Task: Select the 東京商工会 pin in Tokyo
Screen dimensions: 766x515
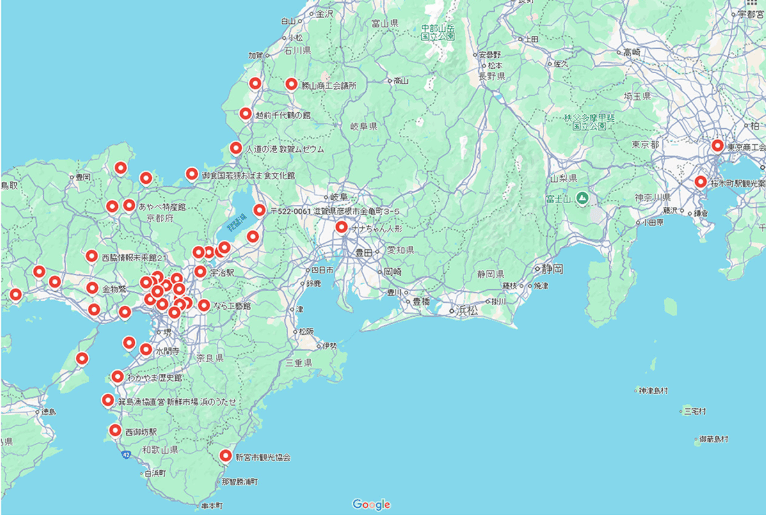Action: click(x=717, y=145)
